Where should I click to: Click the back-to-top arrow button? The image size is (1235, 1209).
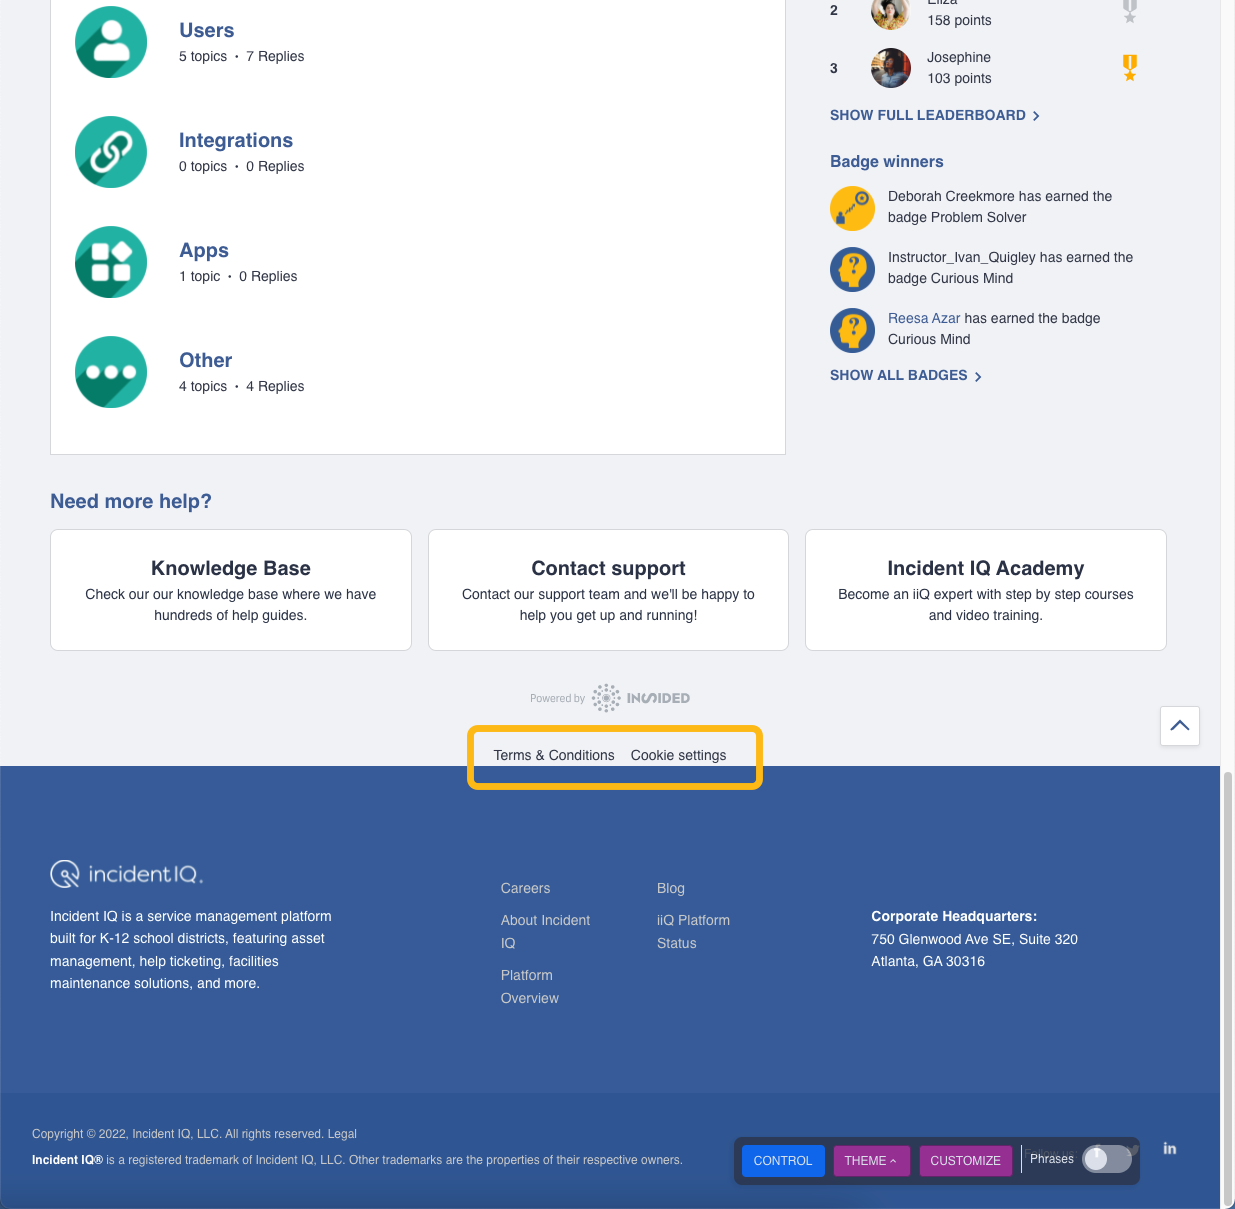(1180, 726)
